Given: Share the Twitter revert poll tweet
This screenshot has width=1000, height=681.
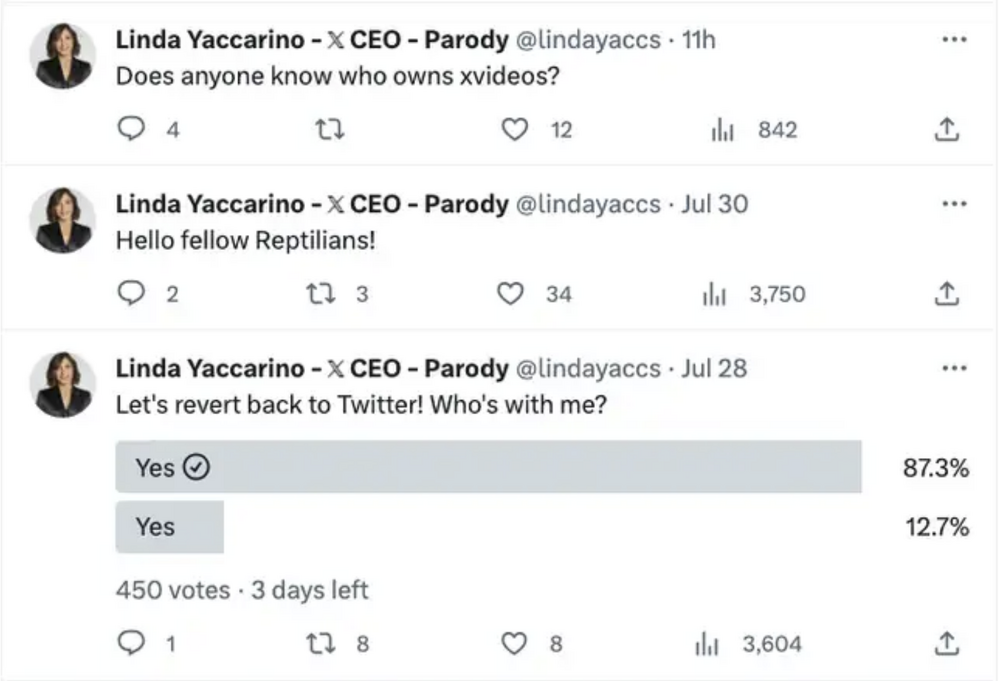Looking at the screenshot, I should [947, 644].
